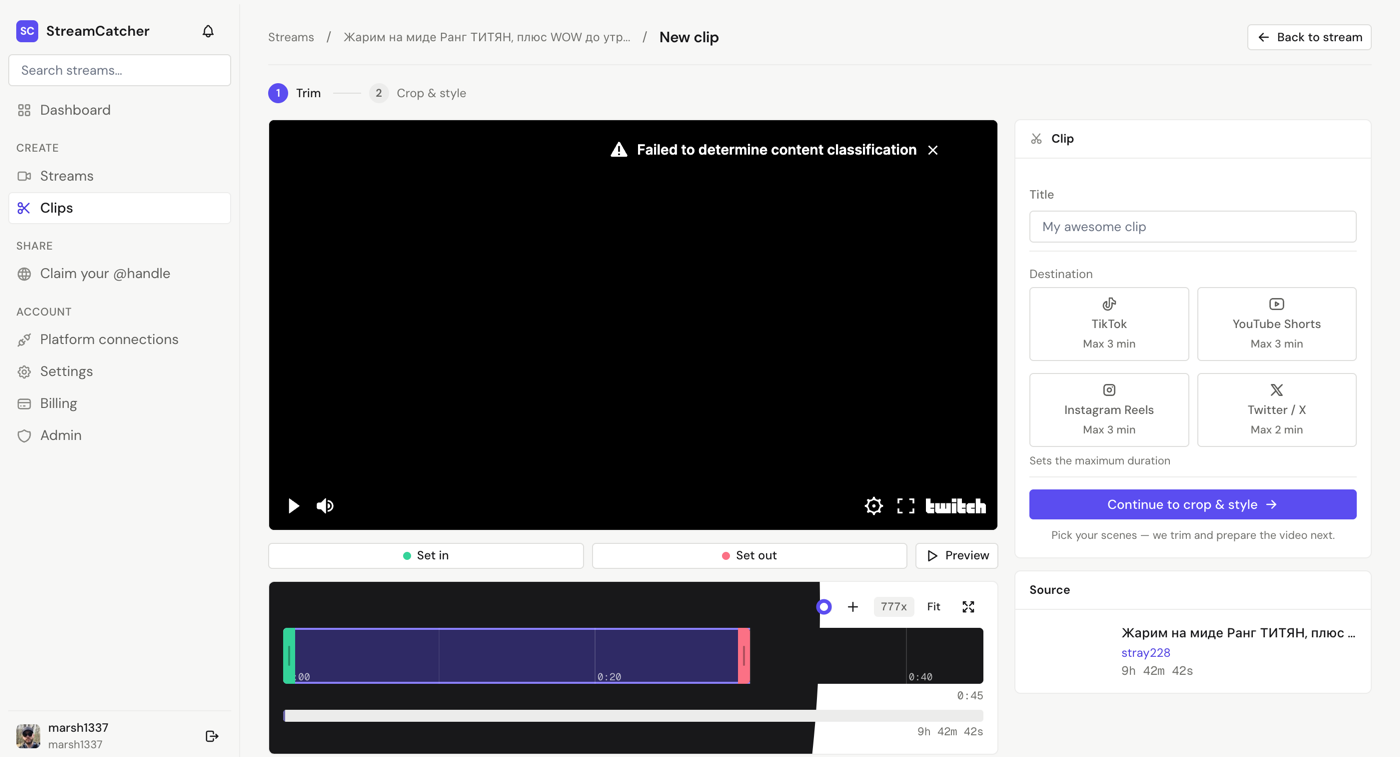Set the in point
Screen dimensions: 1400x757
426,556
